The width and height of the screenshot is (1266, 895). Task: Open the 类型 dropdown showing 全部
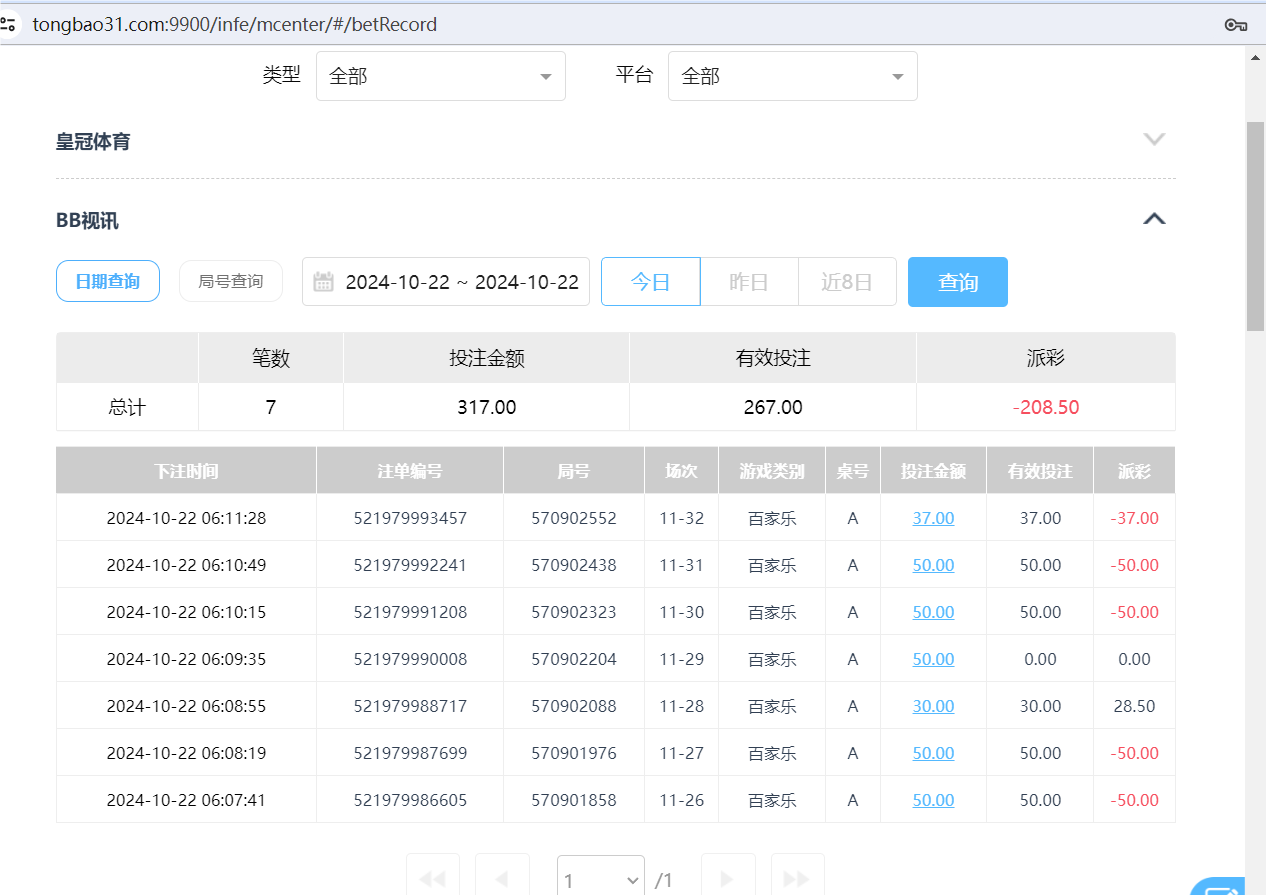pos(440,75)
